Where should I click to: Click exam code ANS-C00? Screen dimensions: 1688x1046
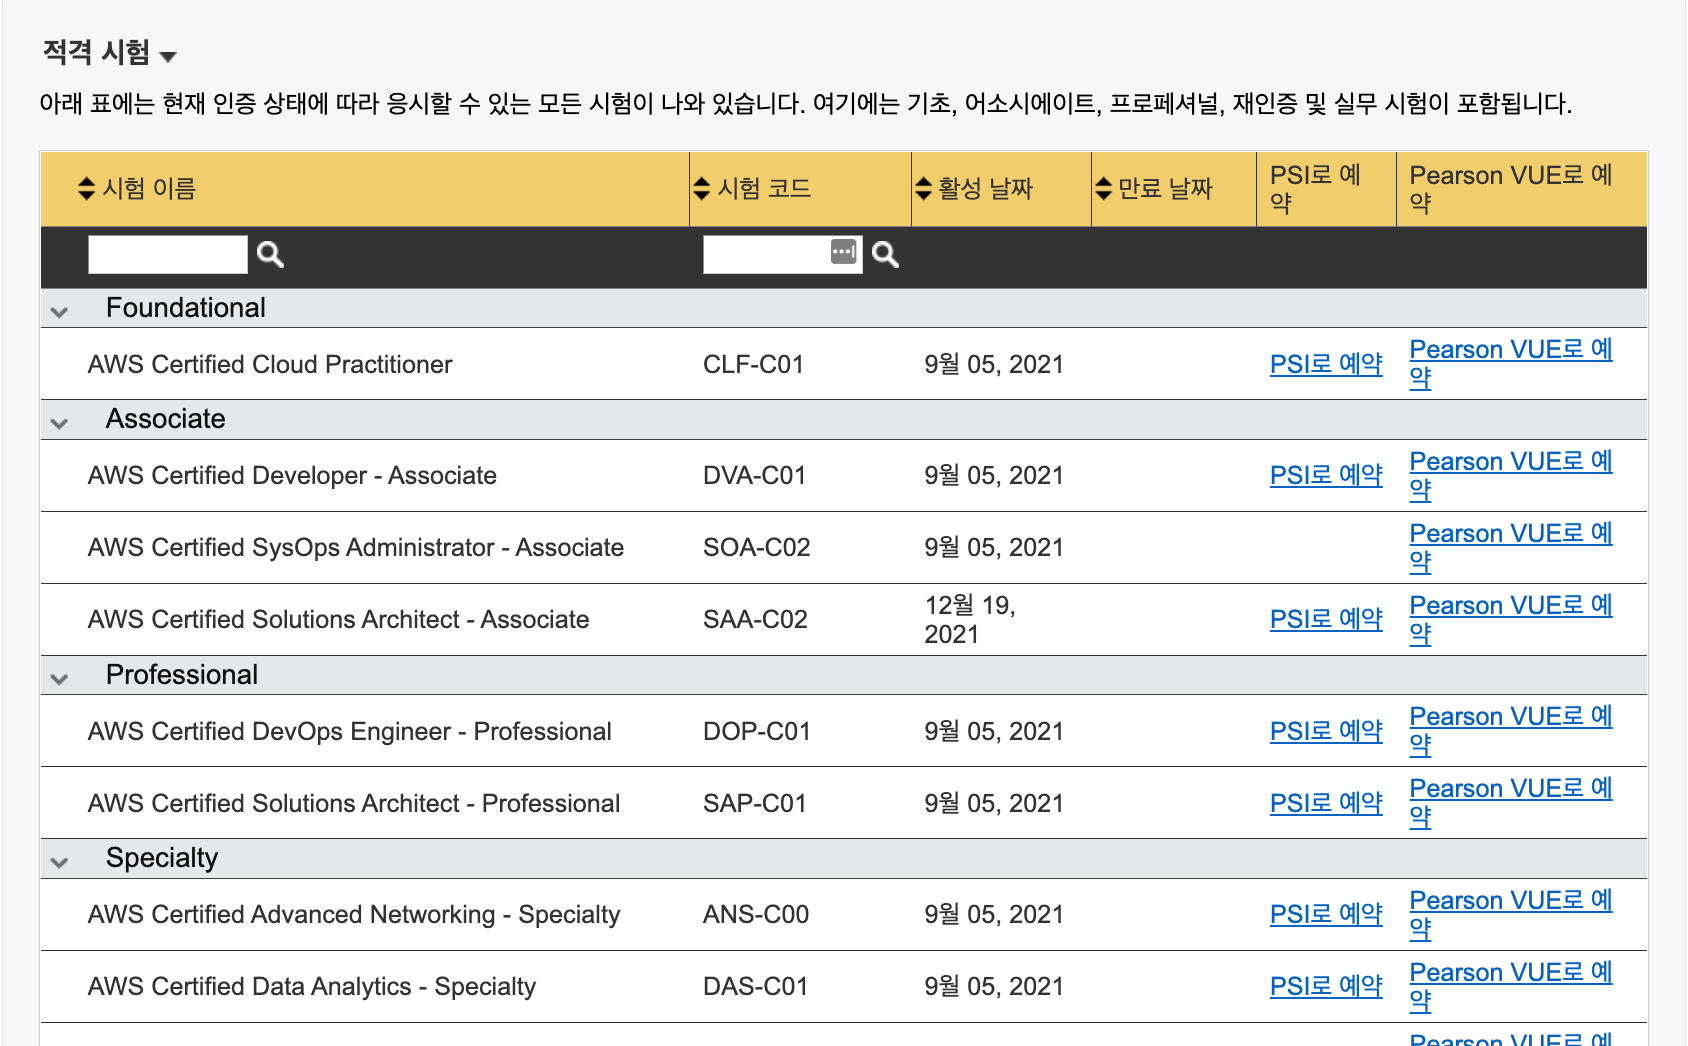(x=756, y=914)
